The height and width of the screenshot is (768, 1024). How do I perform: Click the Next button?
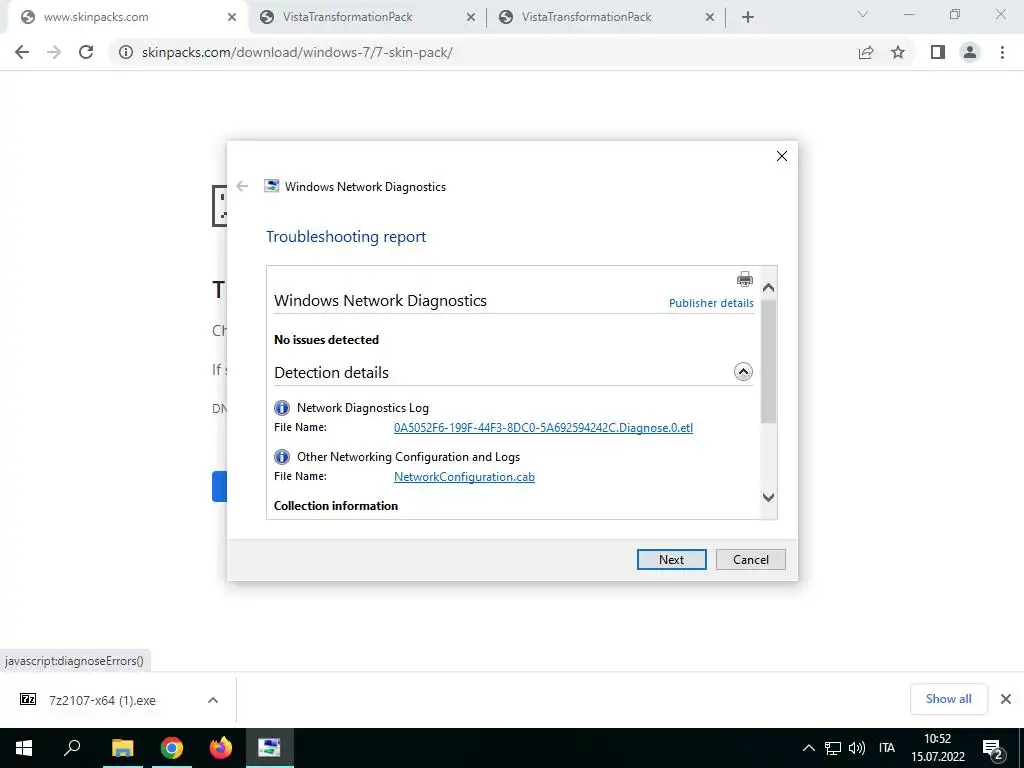coord(671,560)
